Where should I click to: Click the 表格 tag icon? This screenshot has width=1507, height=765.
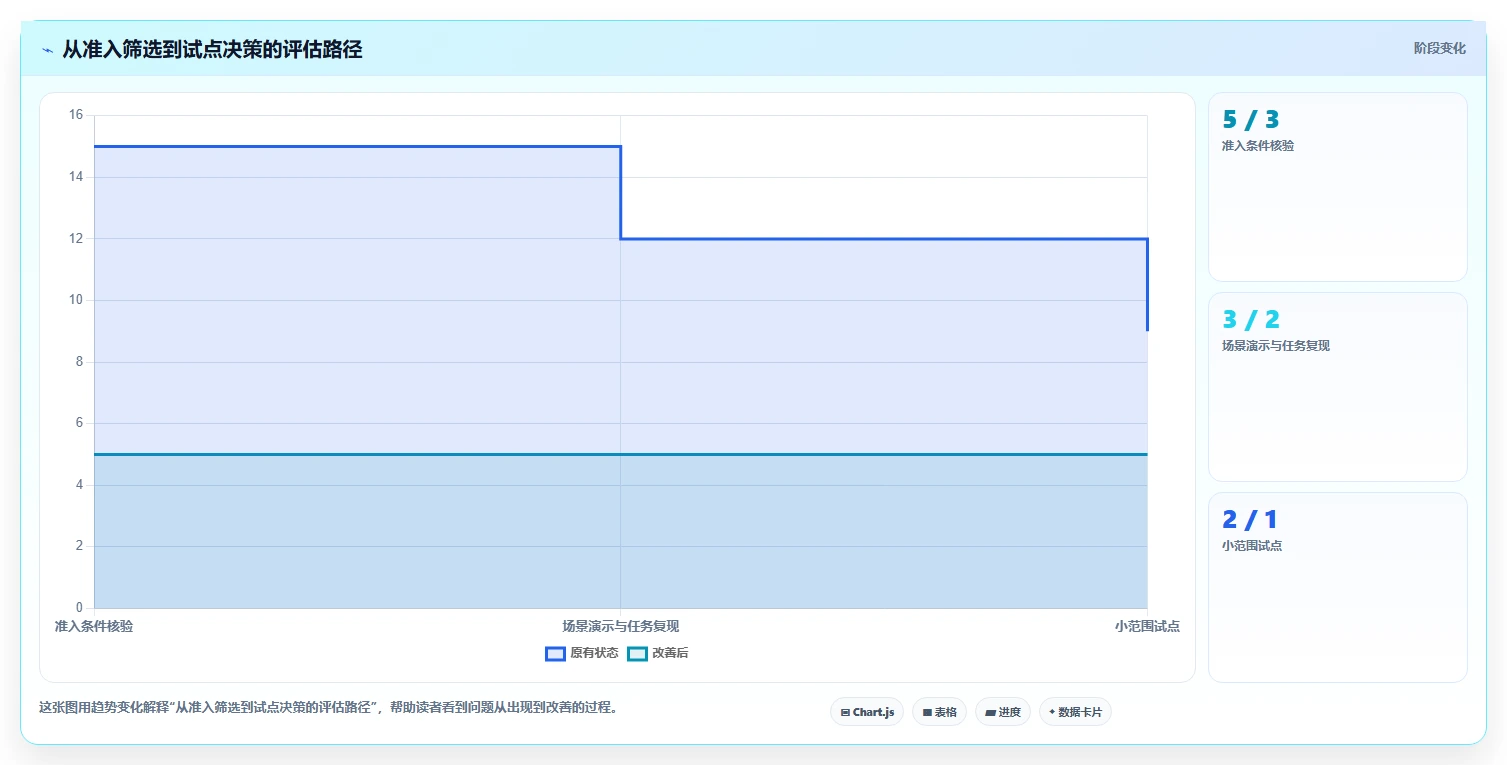pos(927,712)
